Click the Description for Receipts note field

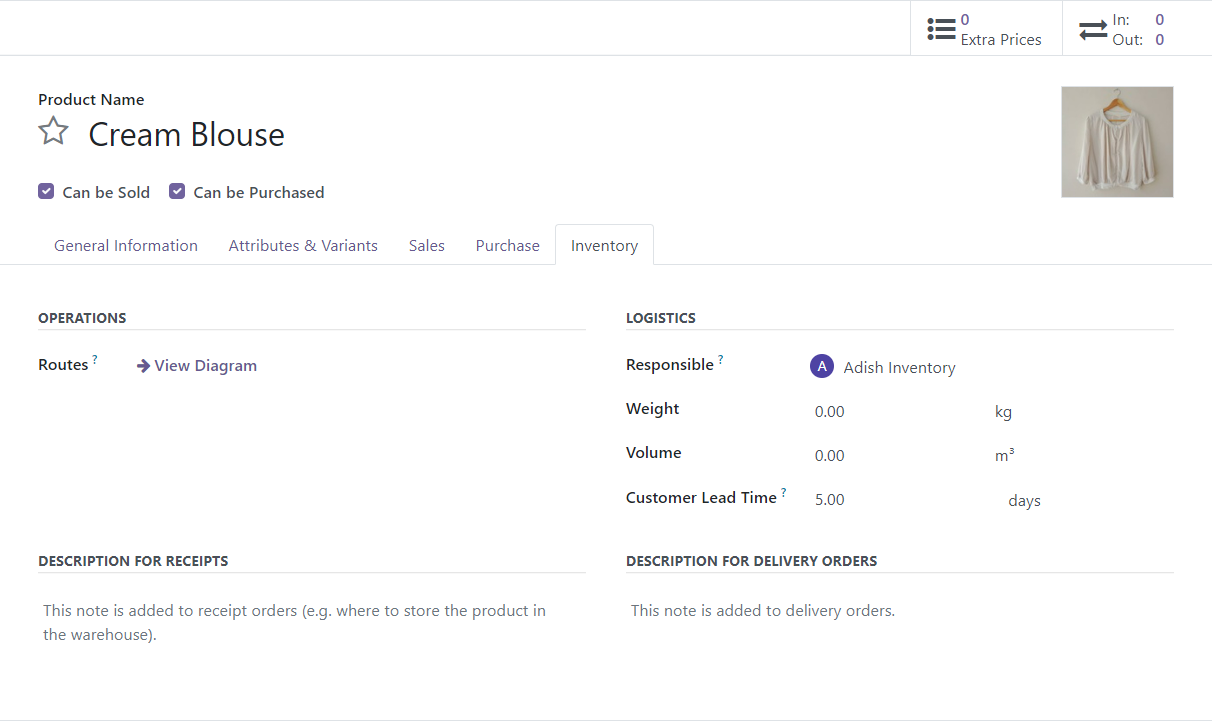pyautogui.click(x=312, y=622)
